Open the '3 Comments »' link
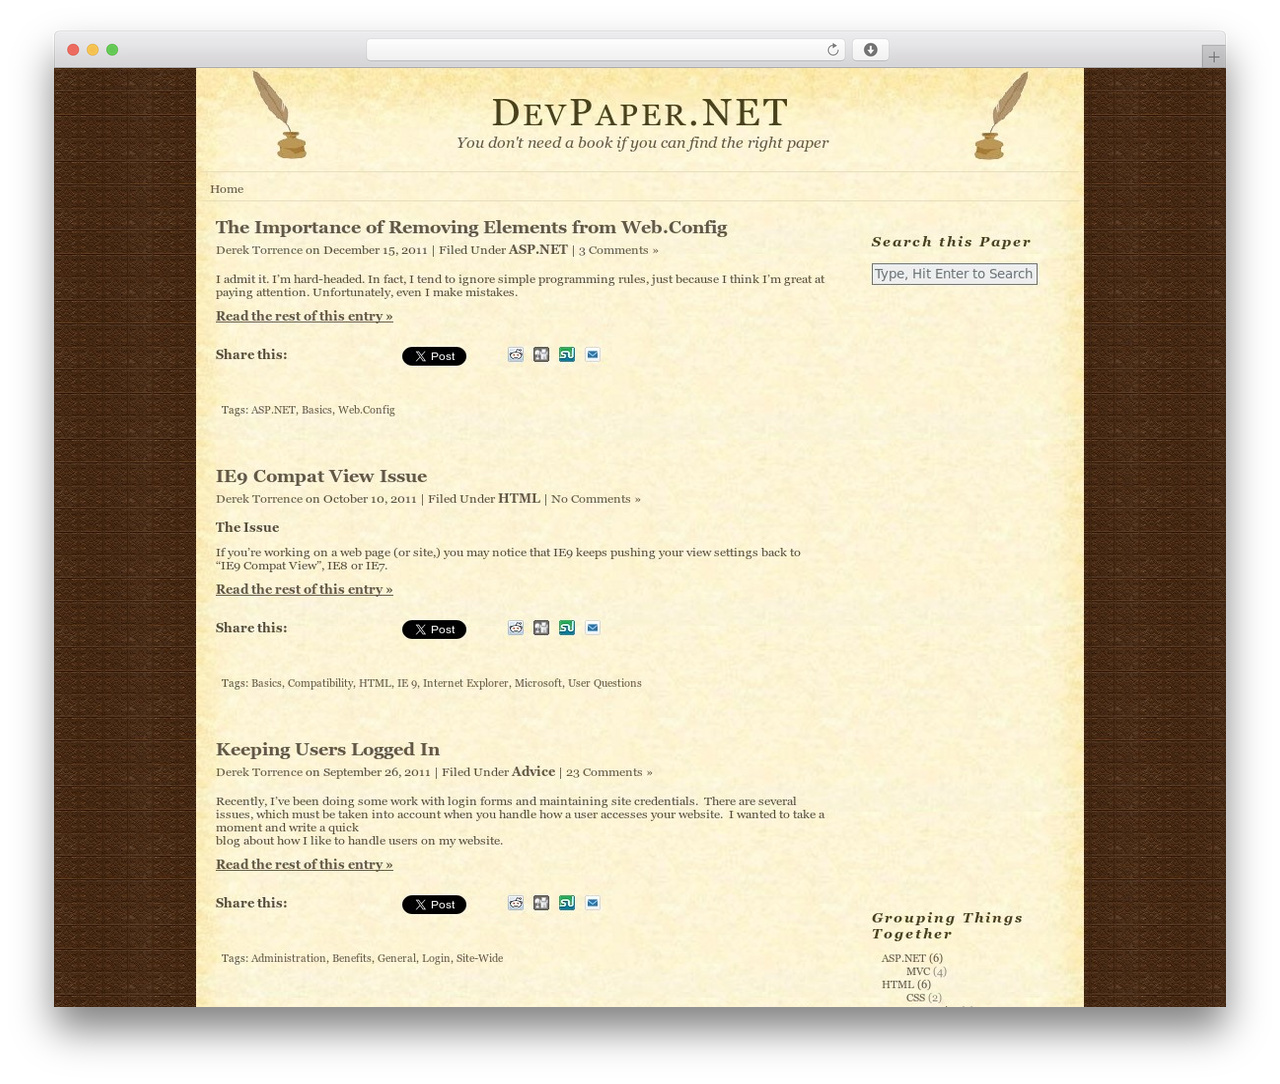Image resolution: width=1280 pixels, height=1084 pixels. point(618,250)
